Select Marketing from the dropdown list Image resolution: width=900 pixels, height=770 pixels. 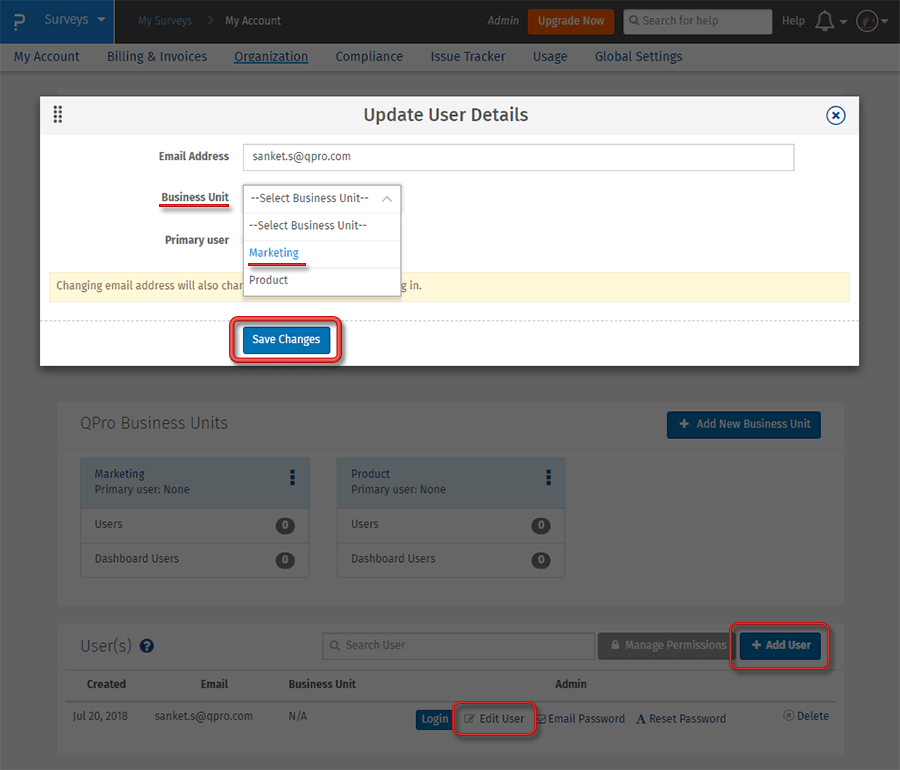pyautogui.click(x=321, y=253)
